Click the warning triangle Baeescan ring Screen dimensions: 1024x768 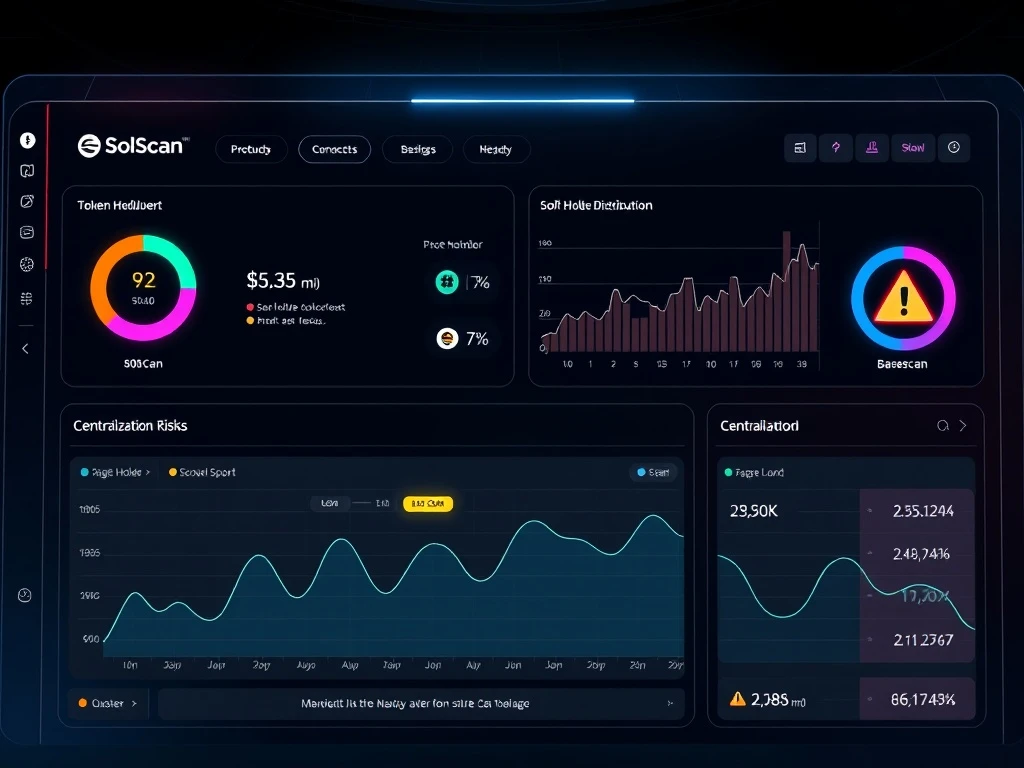pyautogui.click(x=903, y=298)
